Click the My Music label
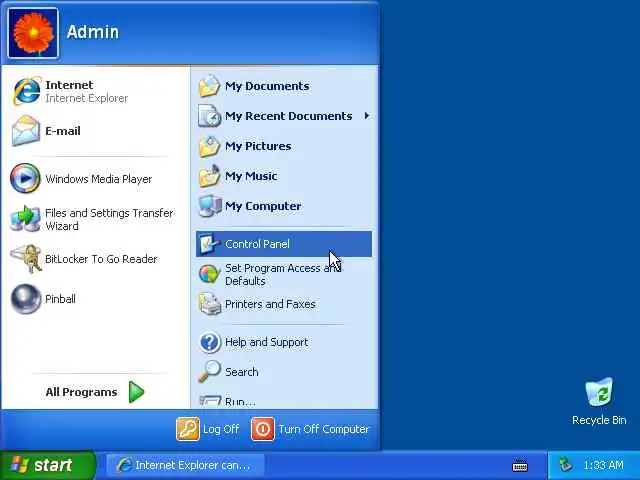Screen dimensions: 640x480 [x=251, y=176]
